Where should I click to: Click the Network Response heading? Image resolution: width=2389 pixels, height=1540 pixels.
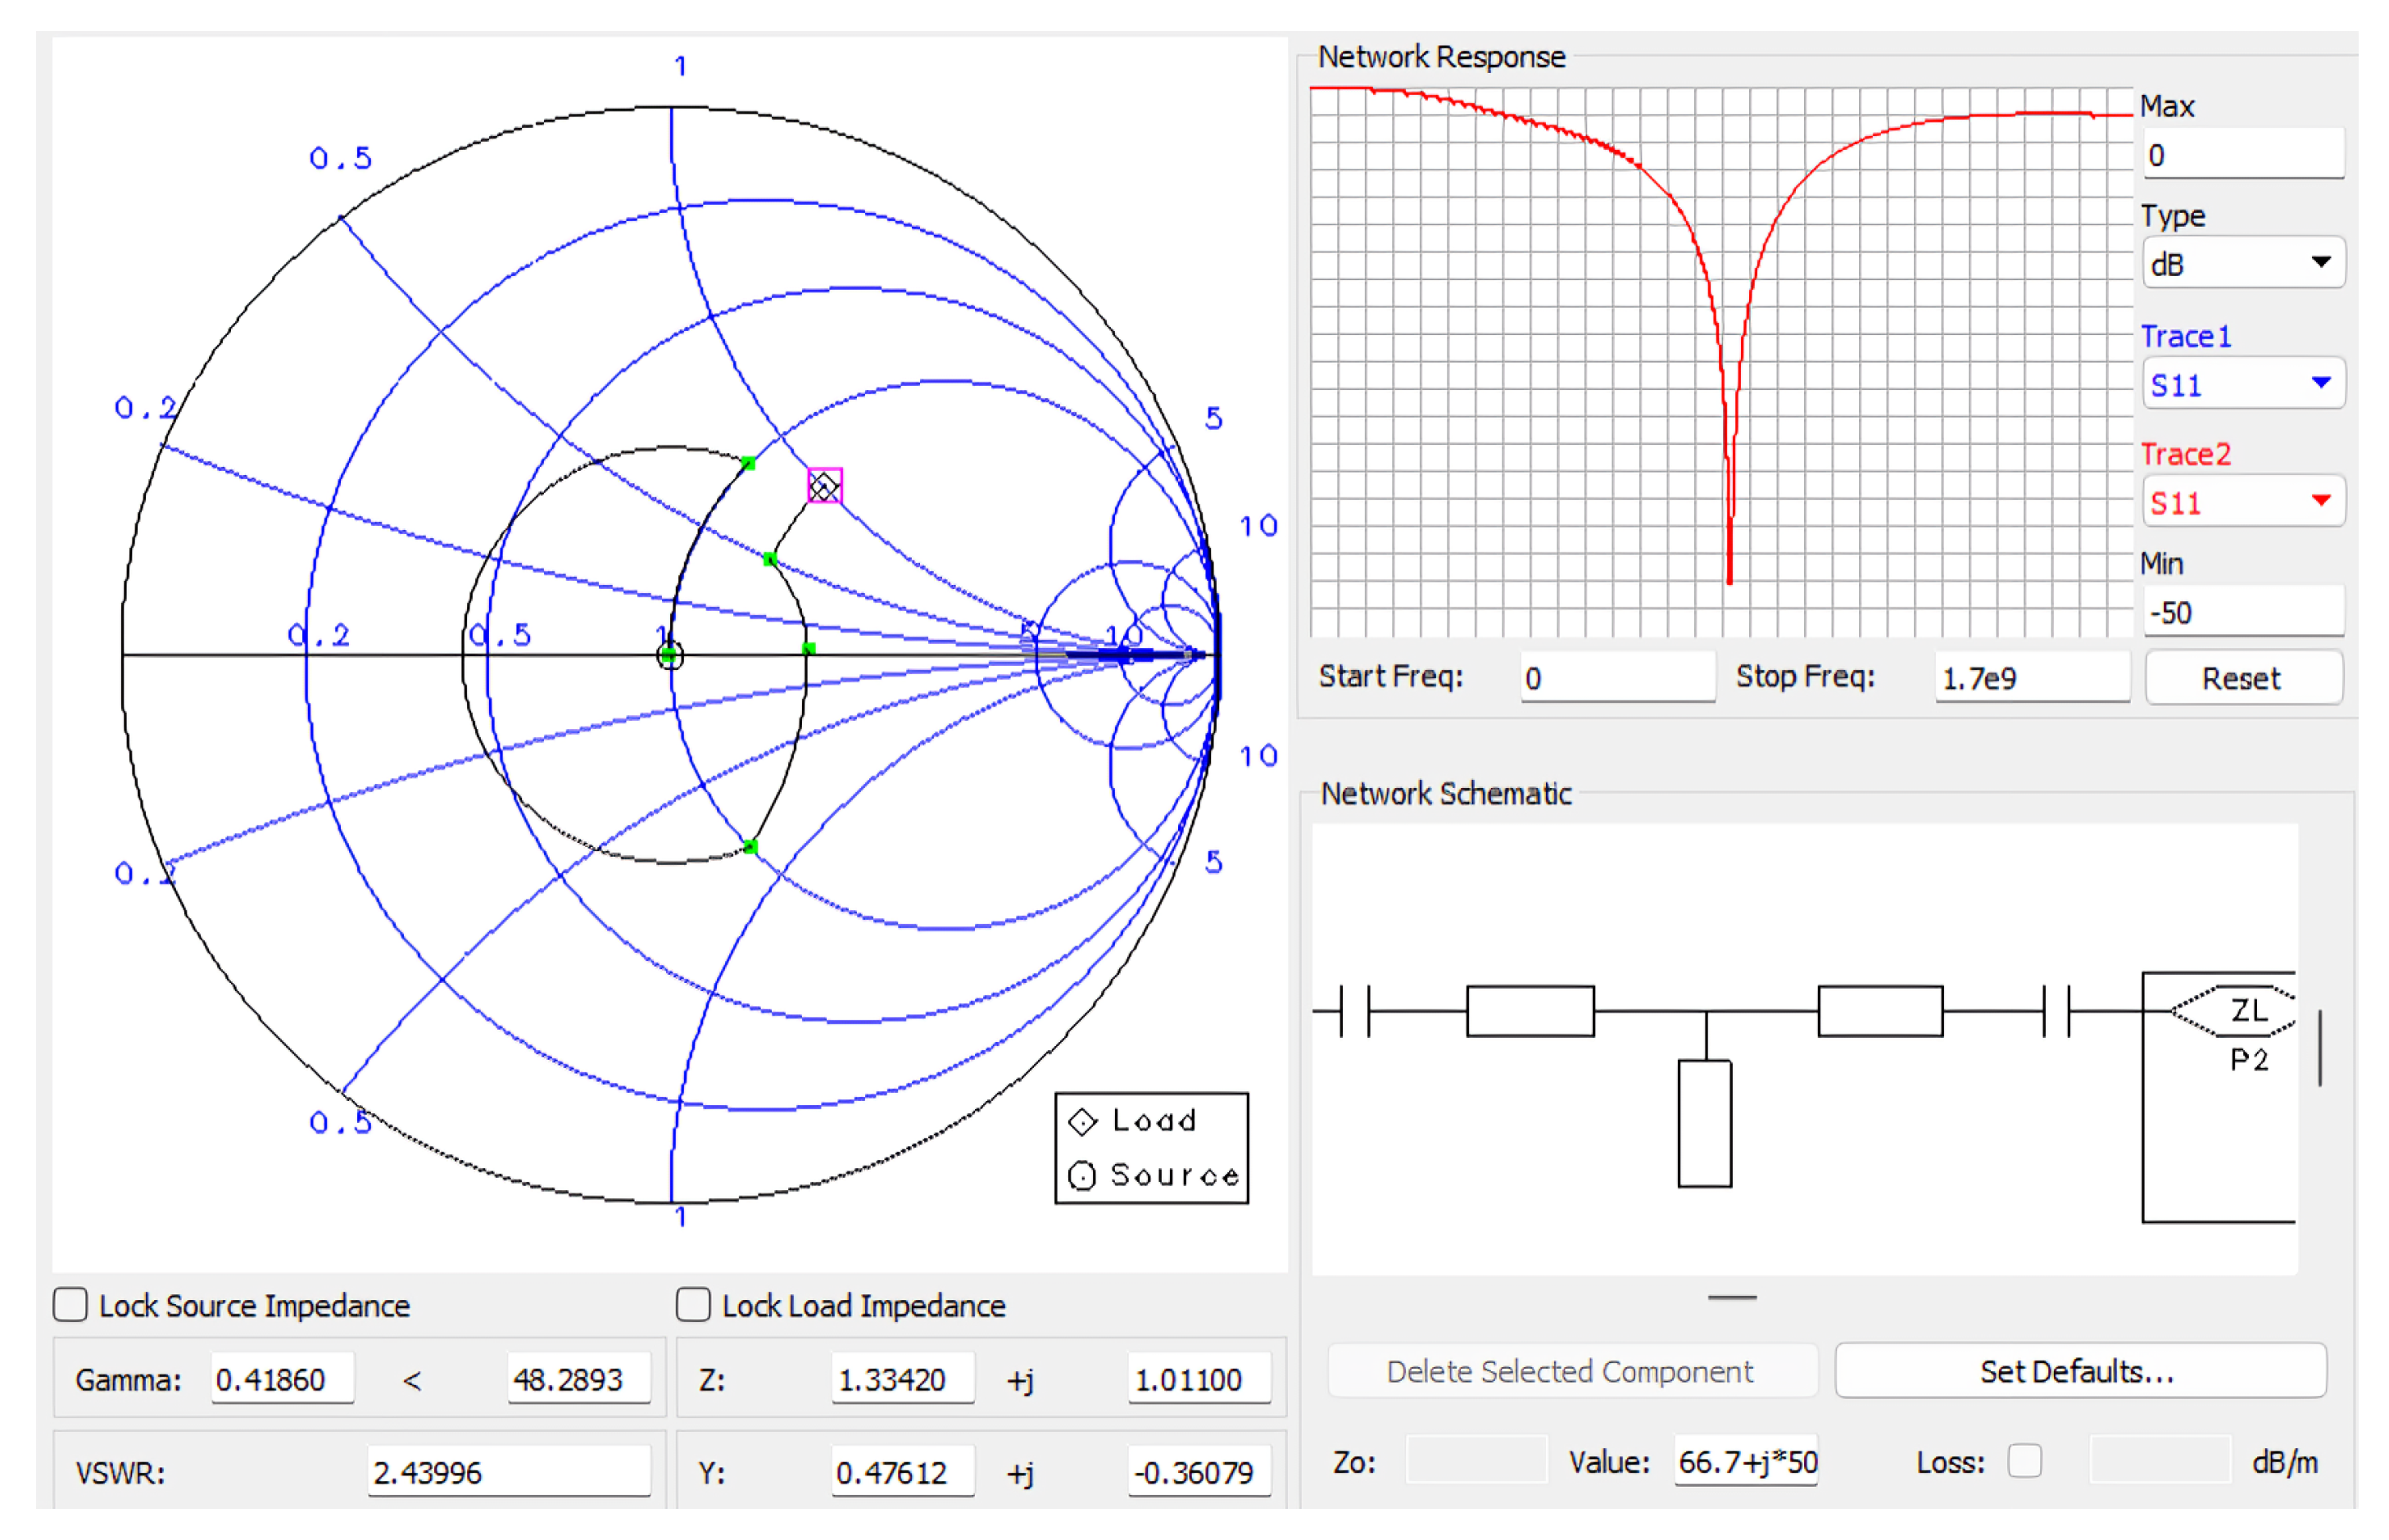coord(1441,57)
